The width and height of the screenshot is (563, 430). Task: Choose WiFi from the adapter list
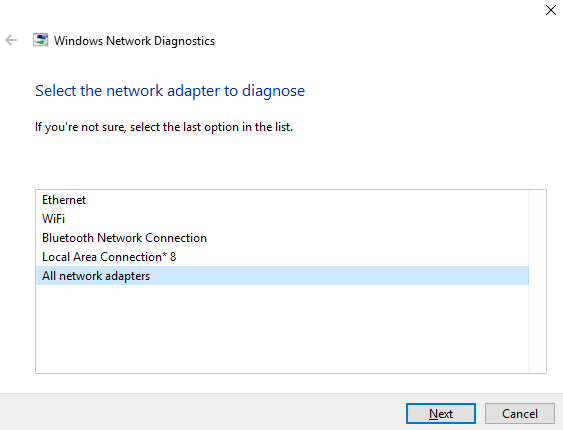click(x=282, y=219)
